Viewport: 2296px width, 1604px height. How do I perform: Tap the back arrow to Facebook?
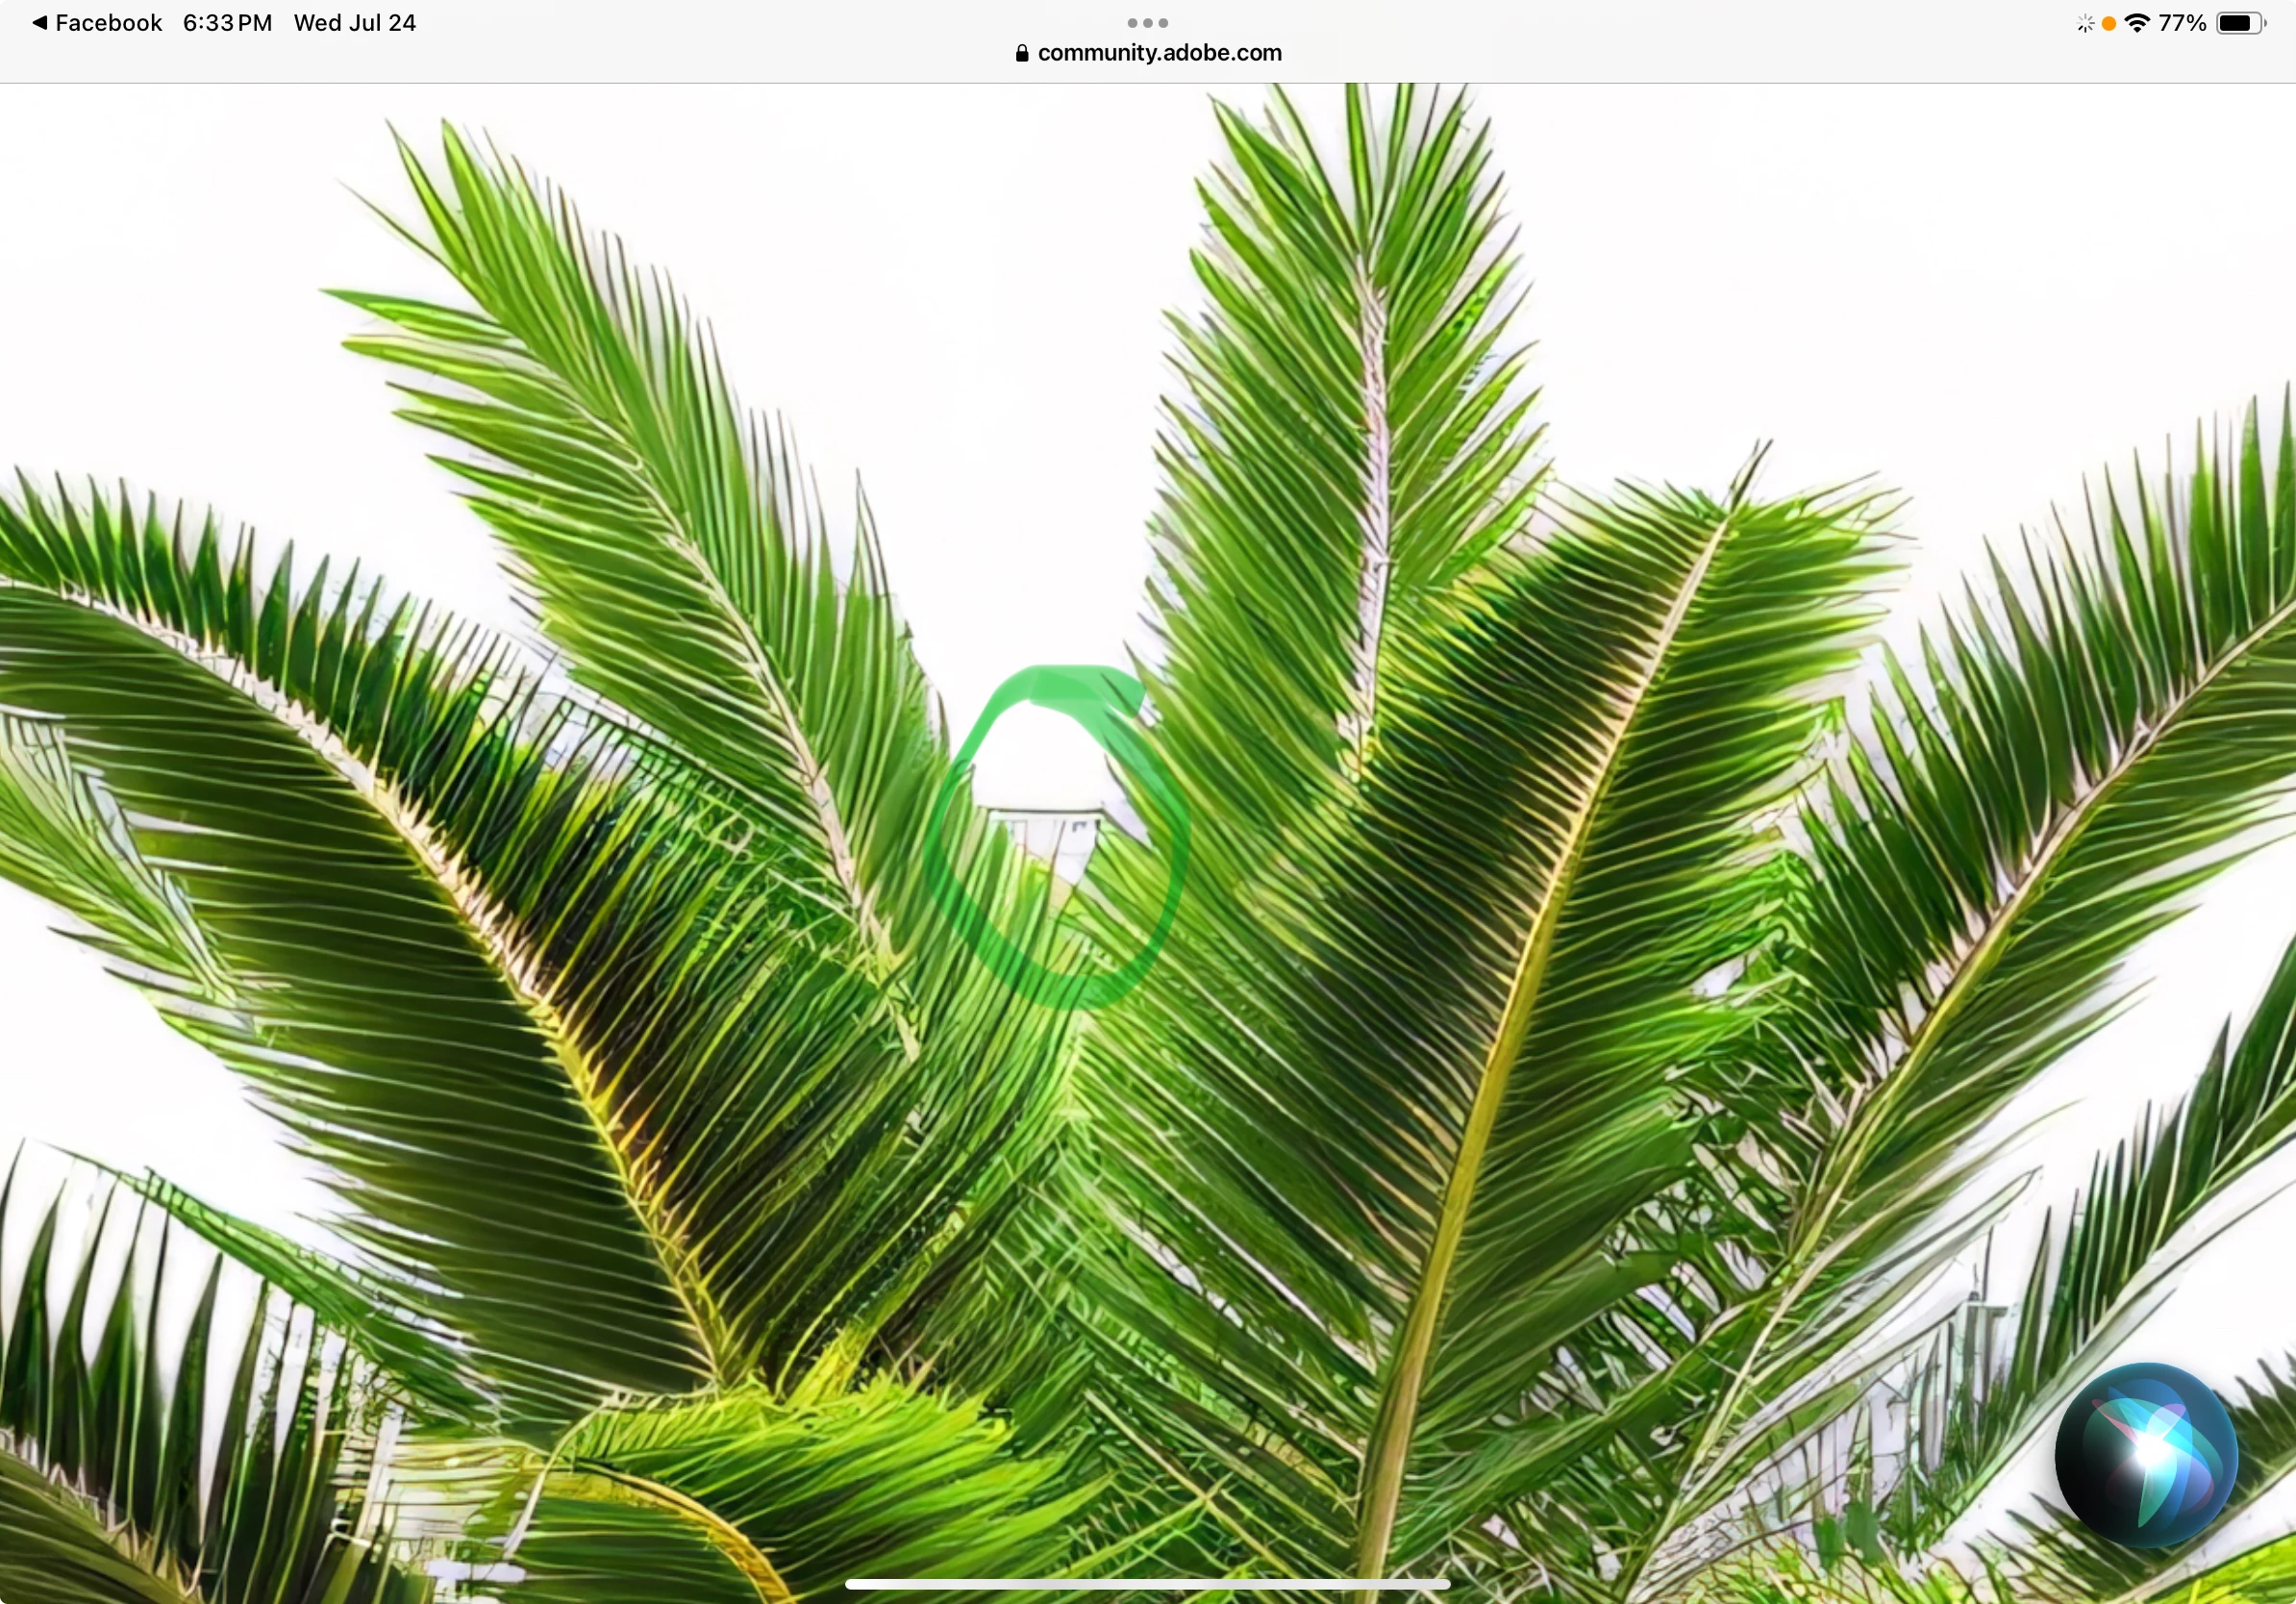pos(39,22)
